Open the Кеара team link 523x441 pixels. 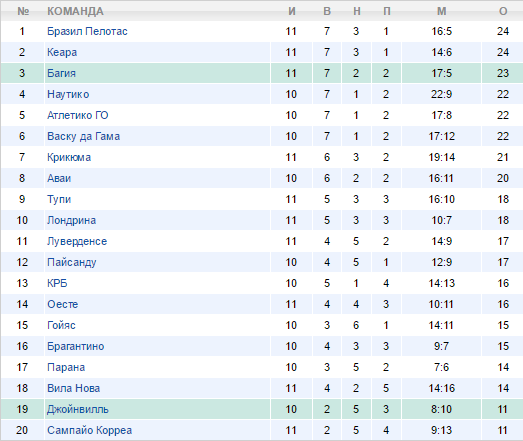pos(62,52)
